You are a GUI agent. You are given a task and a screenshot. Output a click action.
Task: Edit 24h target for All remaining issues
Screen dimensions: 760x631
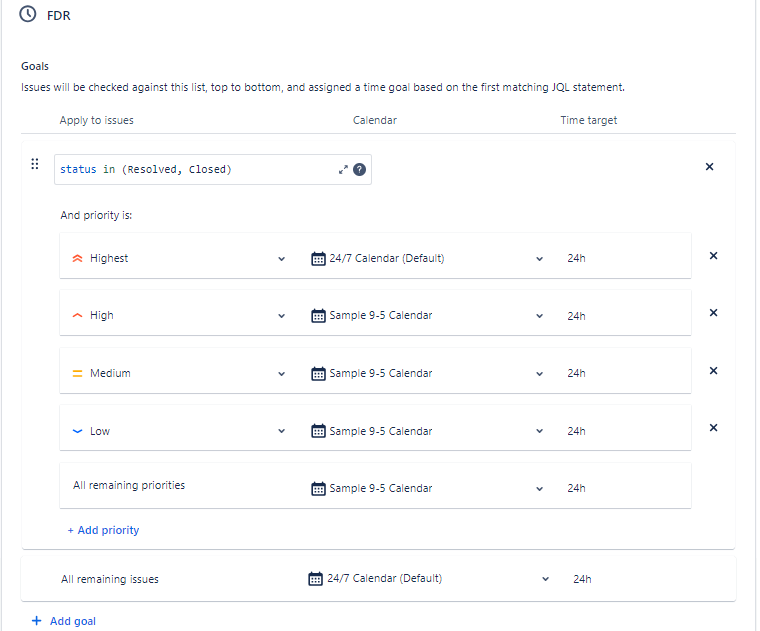pos(582,579)
